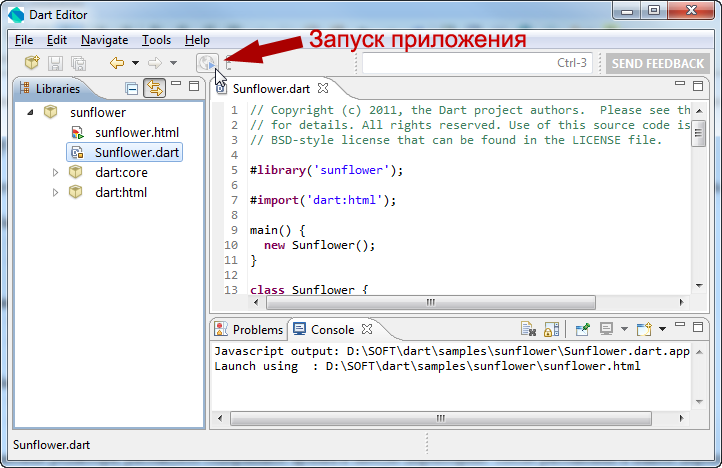The height and width of the screenshot is (468, 722).
Task: Click the Collapse All icon in Libraries panel
Action: click(x=132, y=88)
